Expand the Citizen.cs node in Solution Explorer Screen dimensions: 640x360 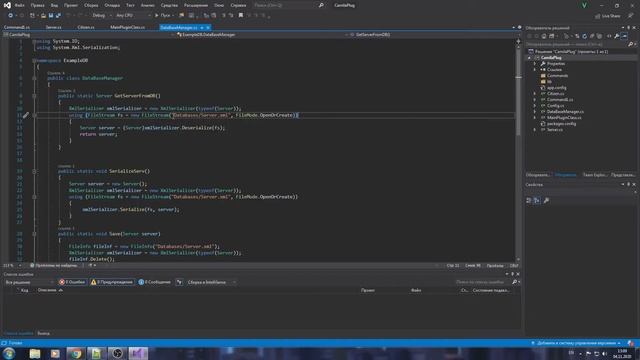[535, 93]
